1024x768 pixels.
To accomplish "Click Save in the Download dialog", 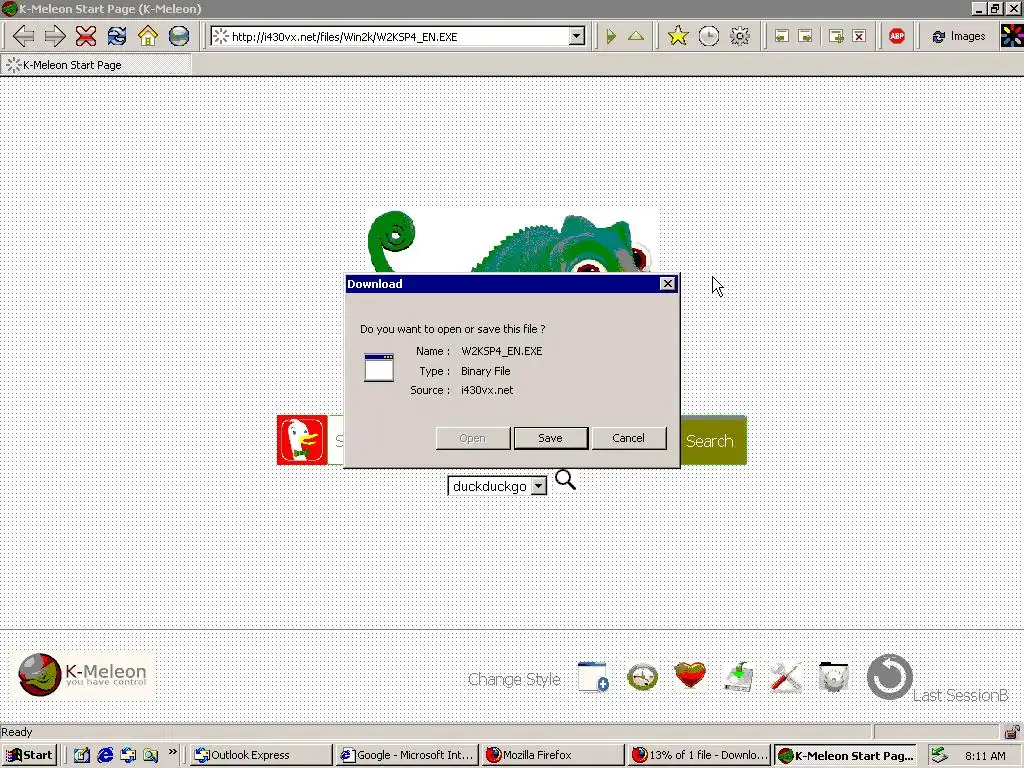I will coord(551,438).
